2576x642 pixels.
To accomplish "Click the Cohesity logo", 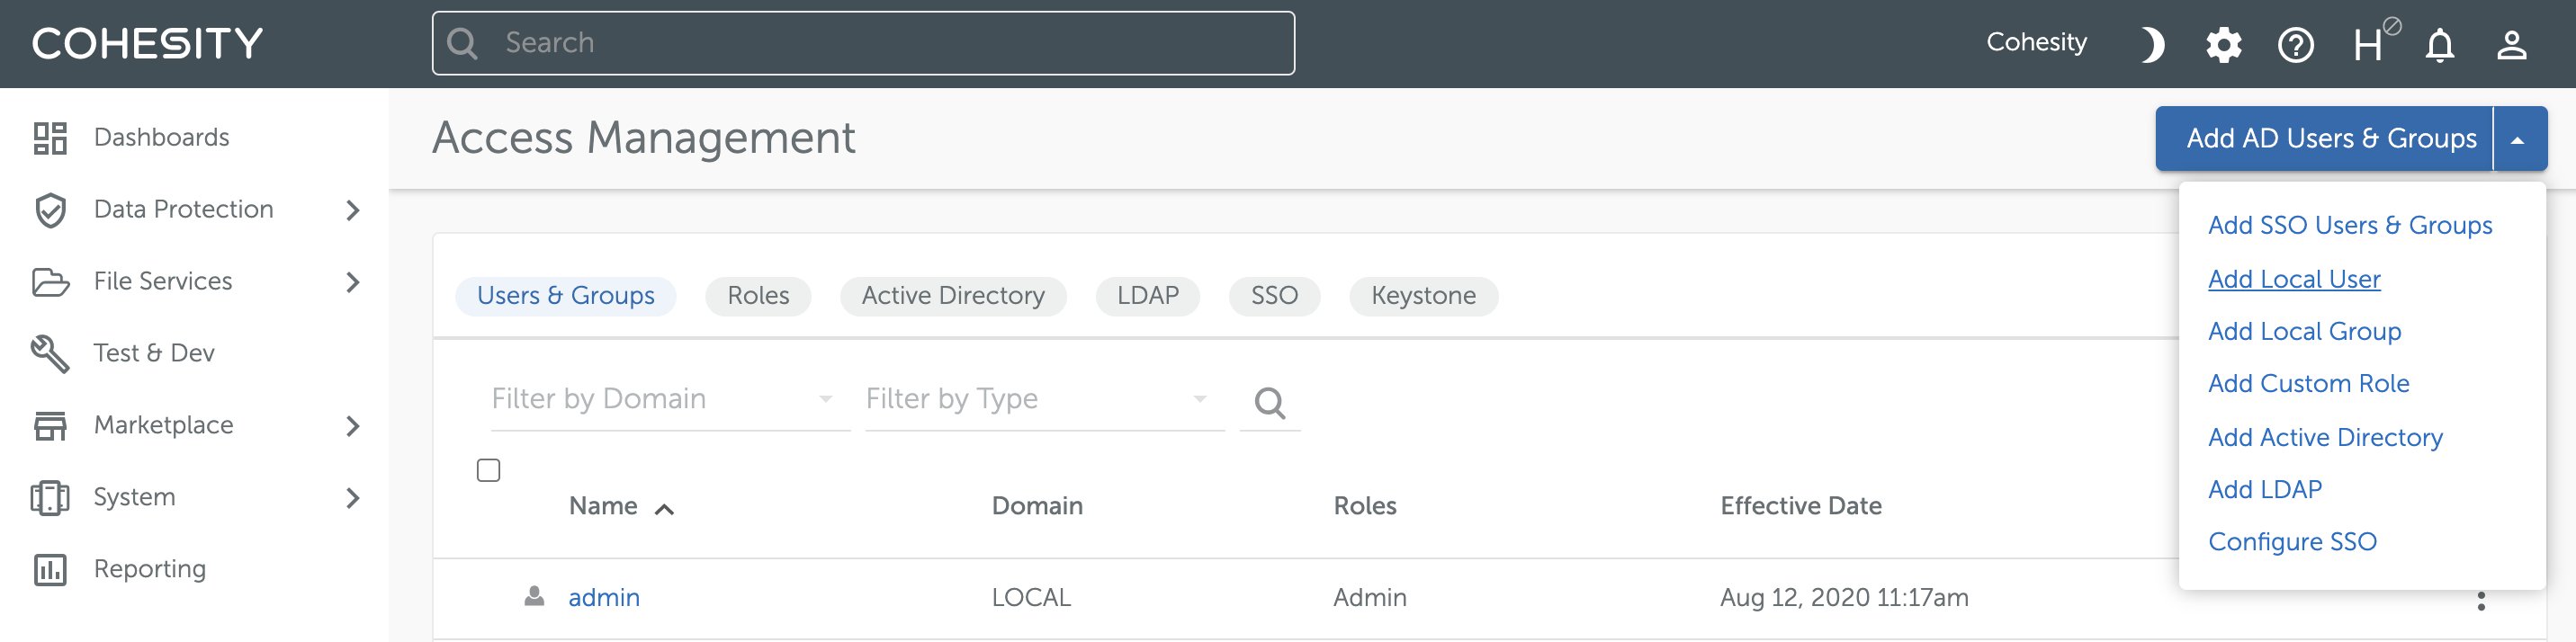I will pos(147,43).
